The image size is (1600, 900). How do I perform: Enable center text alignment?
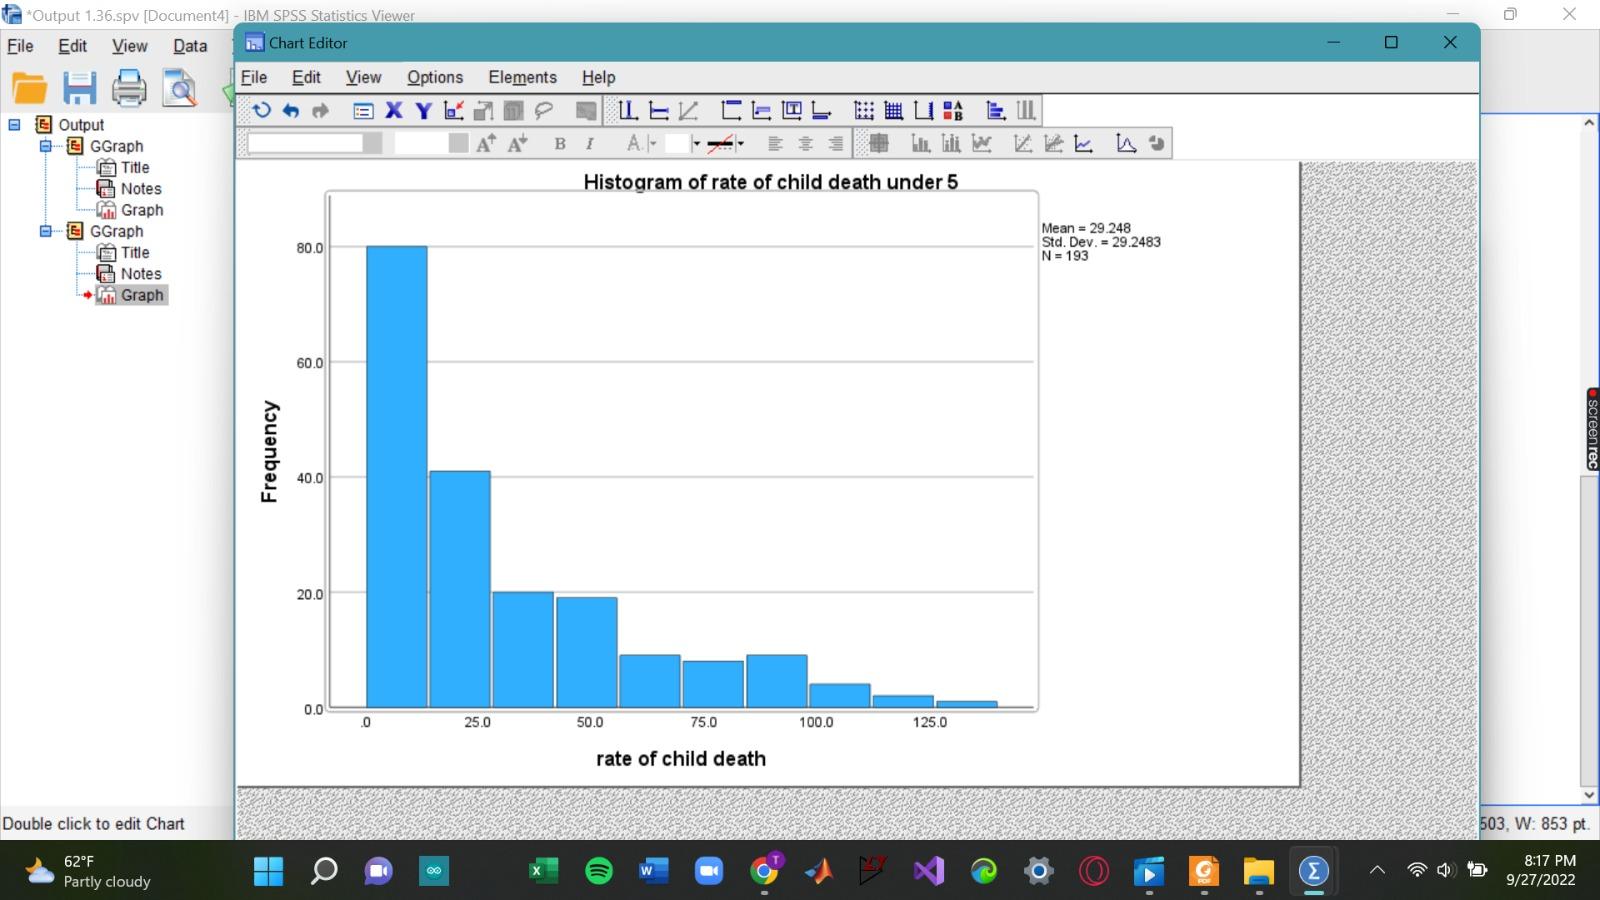tap(805, 143)
